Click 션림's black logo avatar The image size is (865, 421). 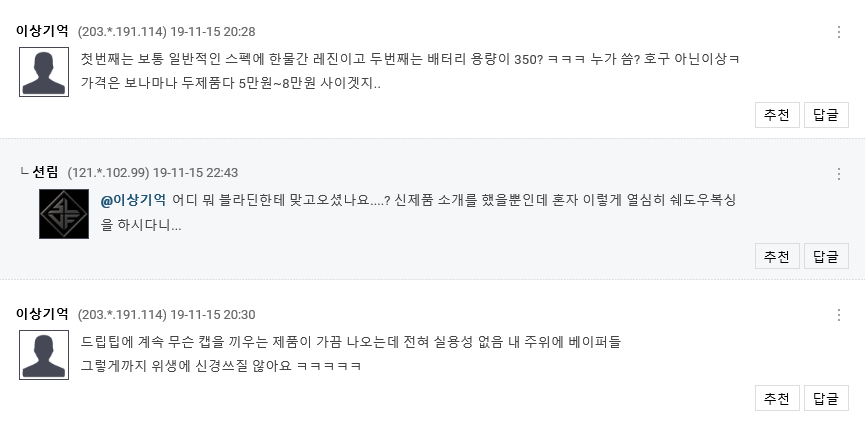tap(64, 214)
